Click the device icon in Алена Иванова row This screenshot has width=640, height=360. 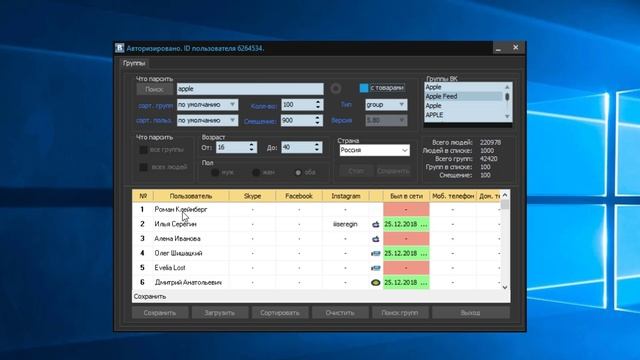[x=376, y=239]
